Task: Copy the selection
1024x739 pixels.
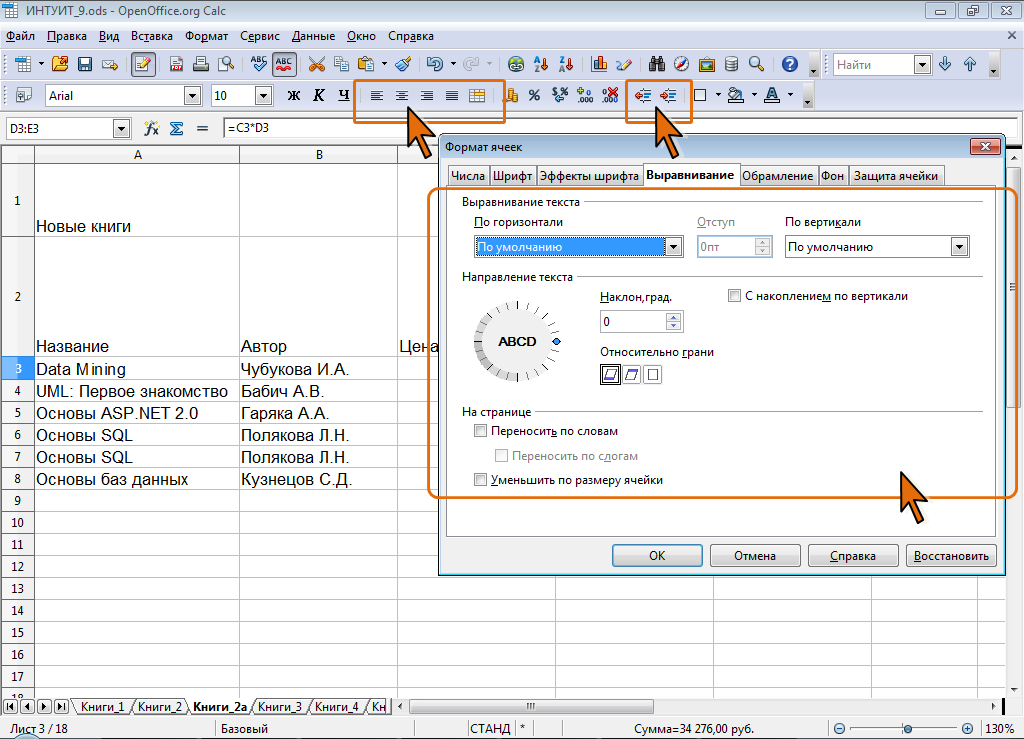Action: pyautogui.click(x=342, y=64)
